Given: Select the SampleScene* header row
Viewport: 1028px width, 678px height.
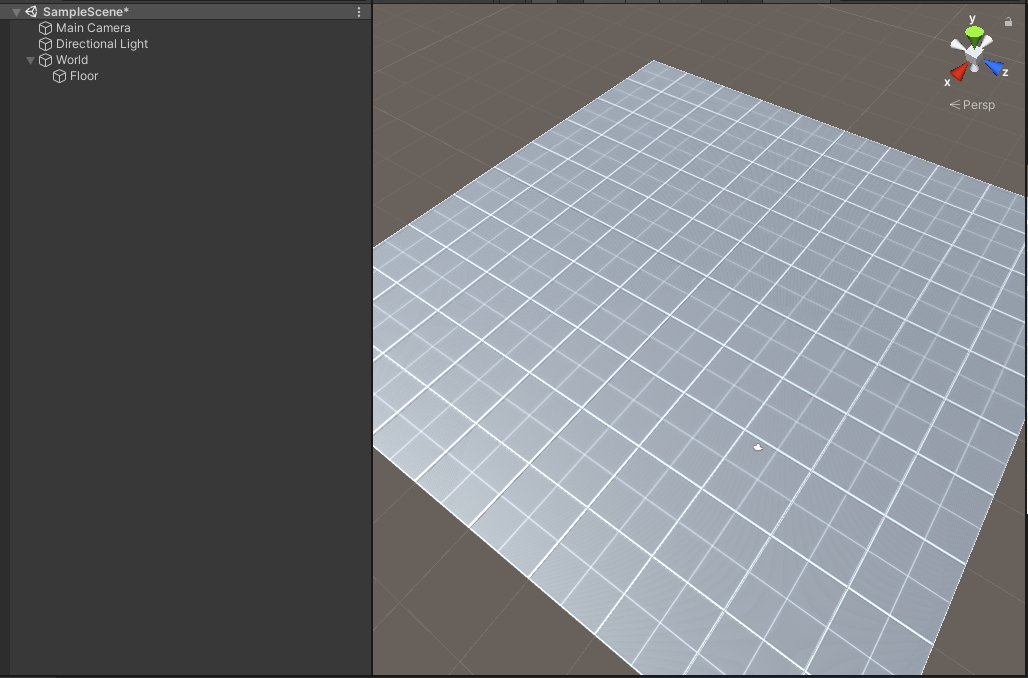Looking at the screenshot, I should pyautogui.click(x=186, y=12).
